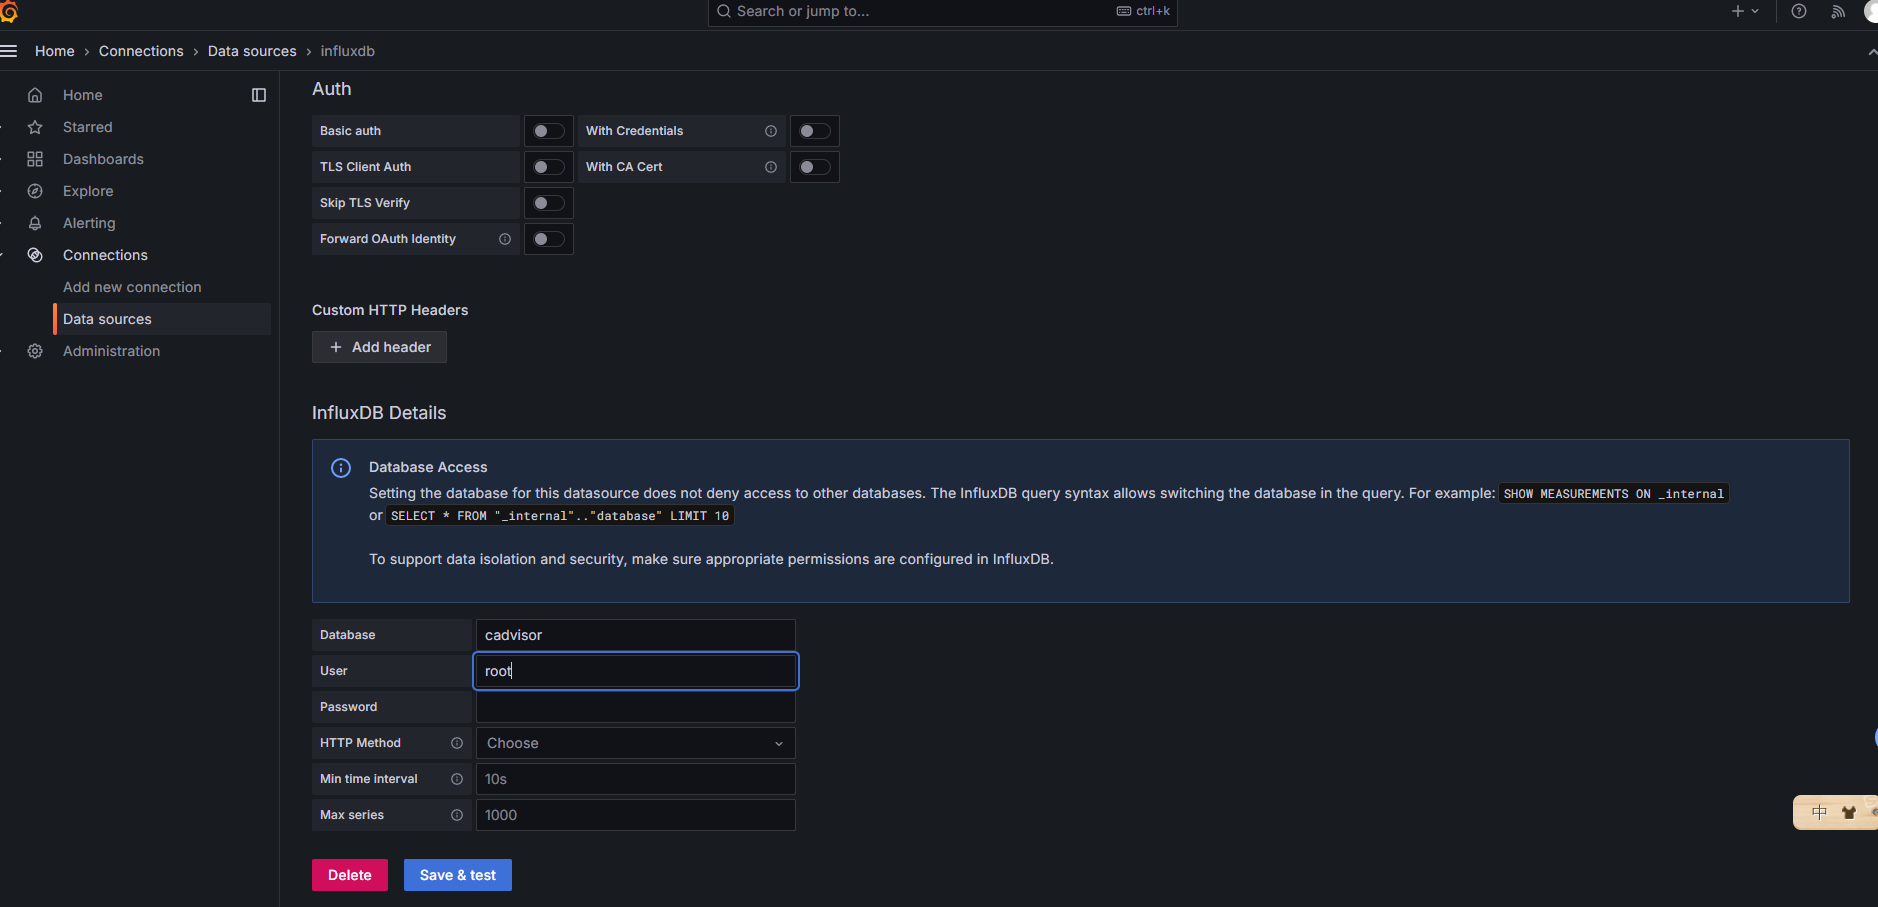Viewport: 1878px width, 907px height.
Task: Enable the Skip TLS Verify switch
Action: click(549, 203)
